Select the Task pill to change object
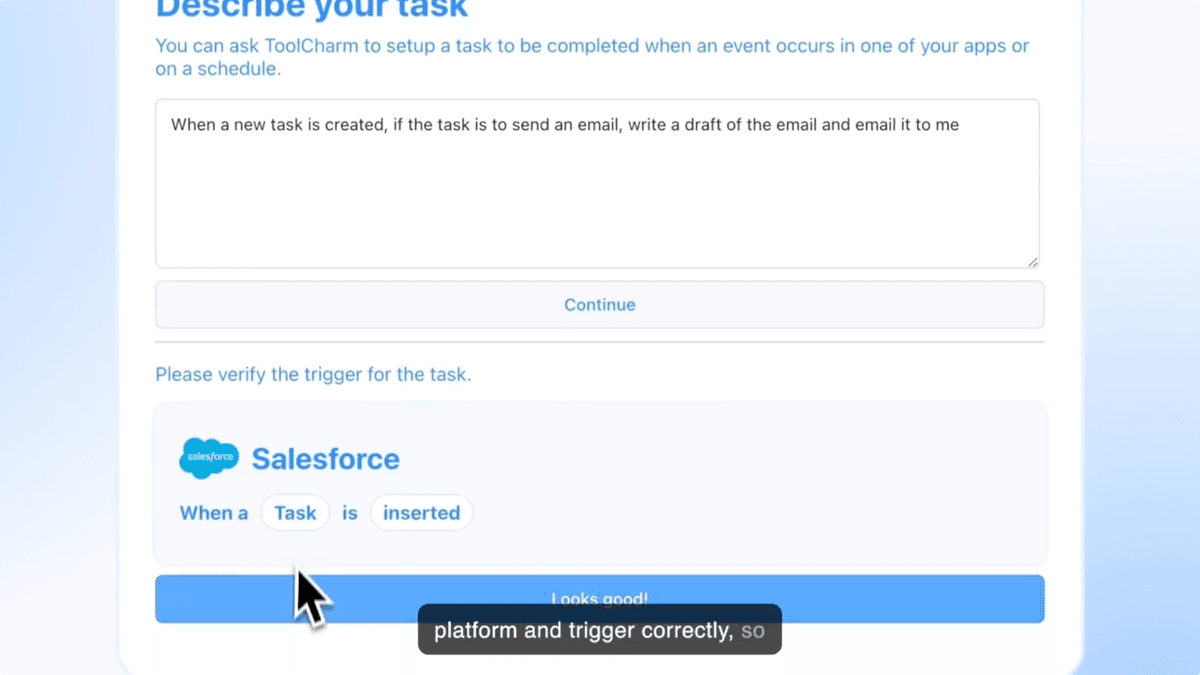The image size is (1200, 675). coord(295,512)
